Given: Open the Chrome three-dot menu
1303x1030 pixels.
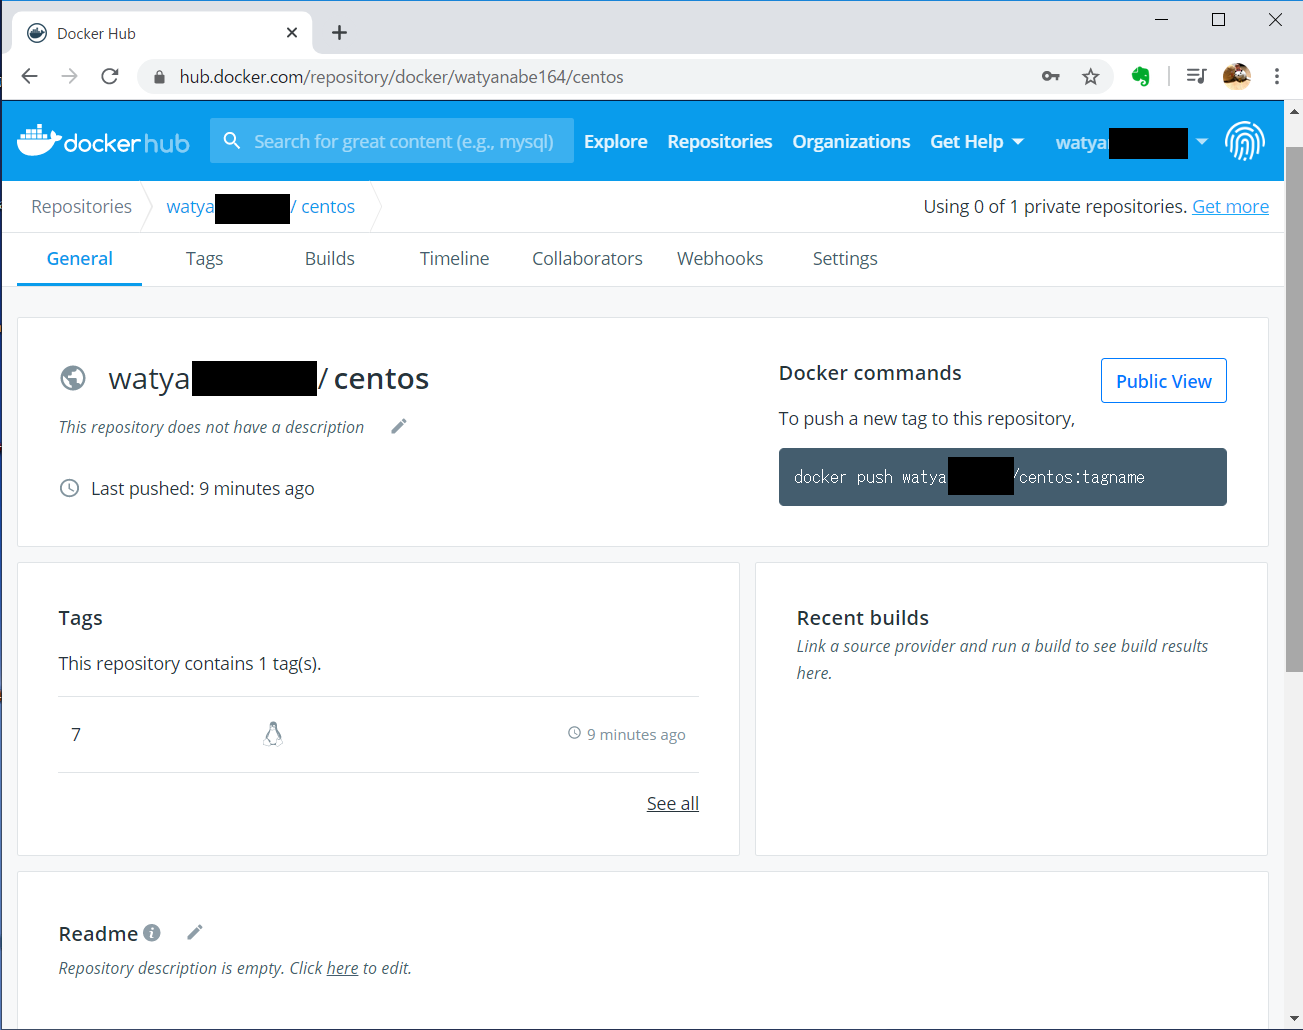Looking at the screenshot, I should [1277, 76].
